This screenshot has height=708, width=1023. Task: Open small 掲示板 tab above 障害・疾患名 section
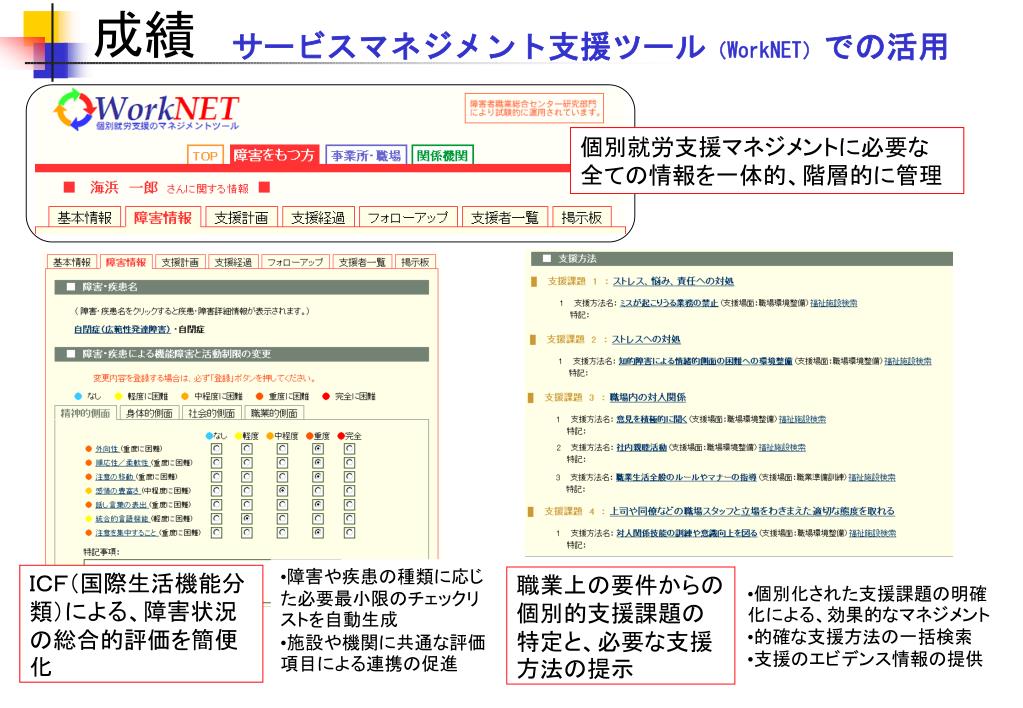point(415,262)
